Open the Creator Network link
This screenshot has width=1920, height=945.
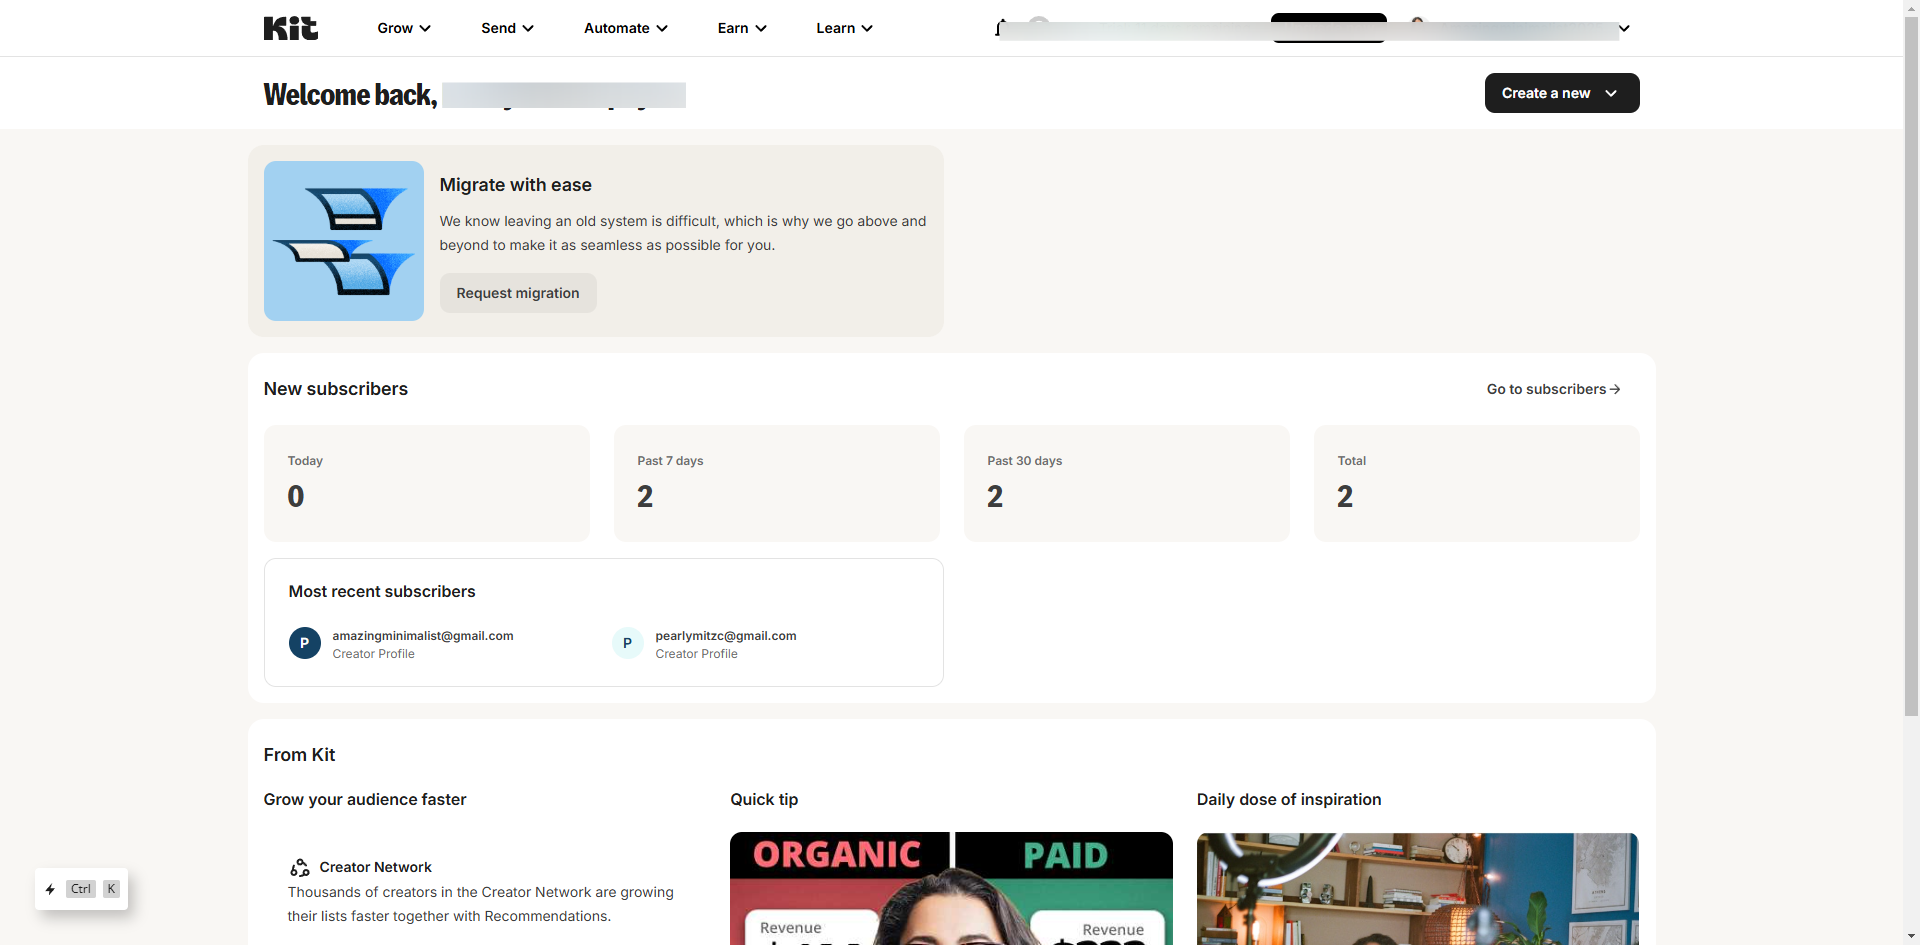pyautogui.click(x=376, y=868)
